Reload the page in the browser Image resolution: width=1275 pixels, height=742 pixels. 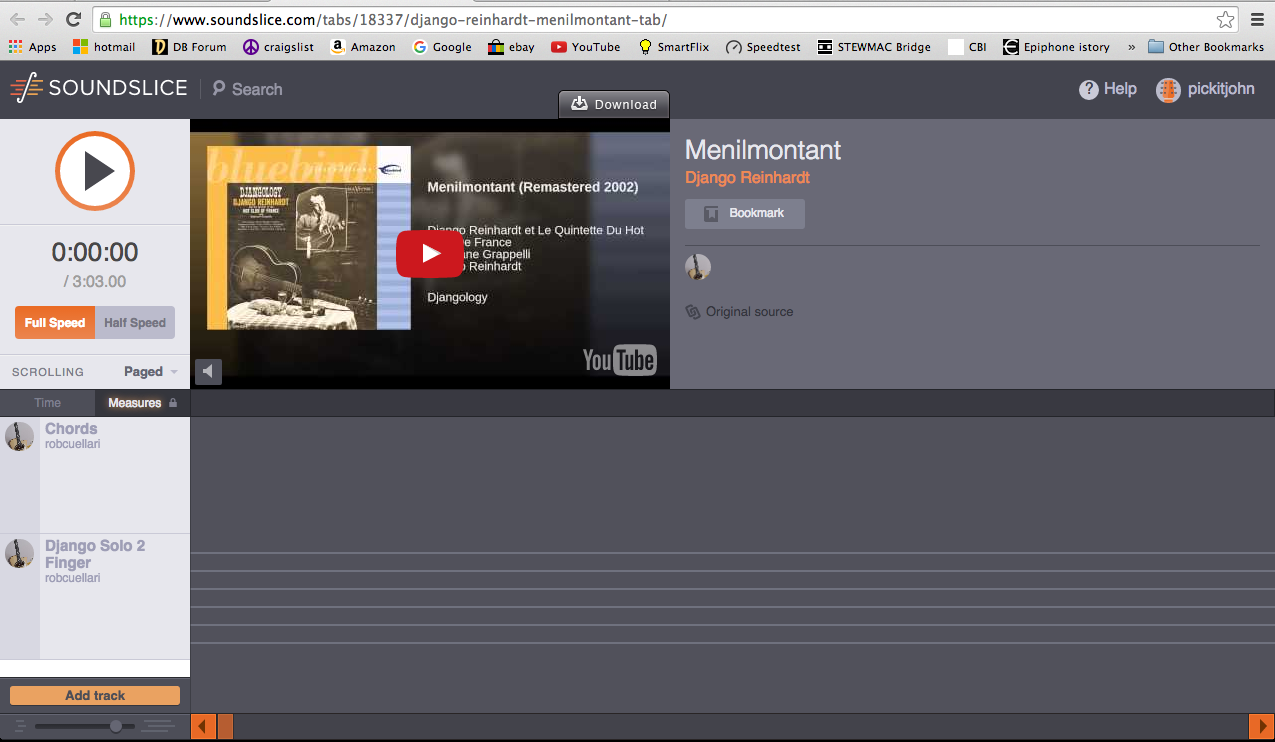click(73, 19)
